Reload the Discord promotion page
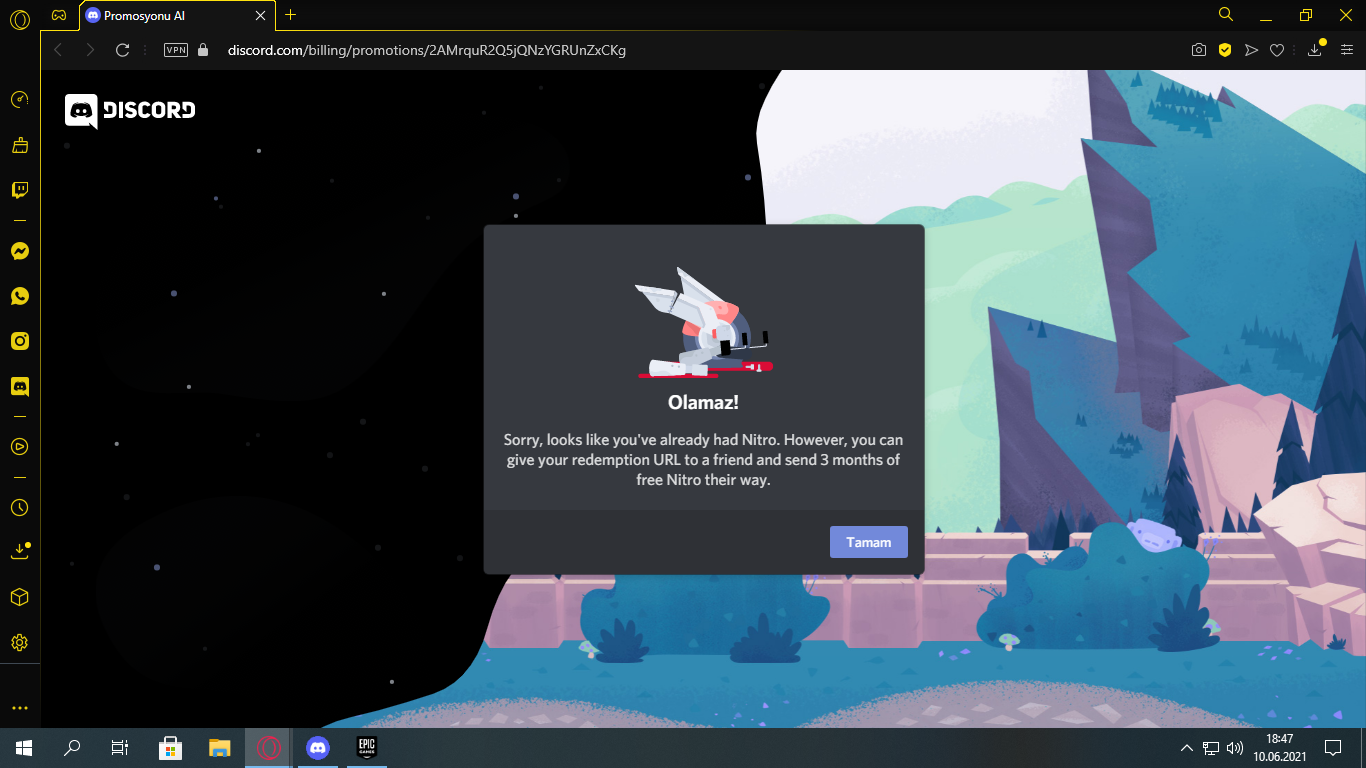This screenshot has height=768, width=1366. click(x=123, y=50)
